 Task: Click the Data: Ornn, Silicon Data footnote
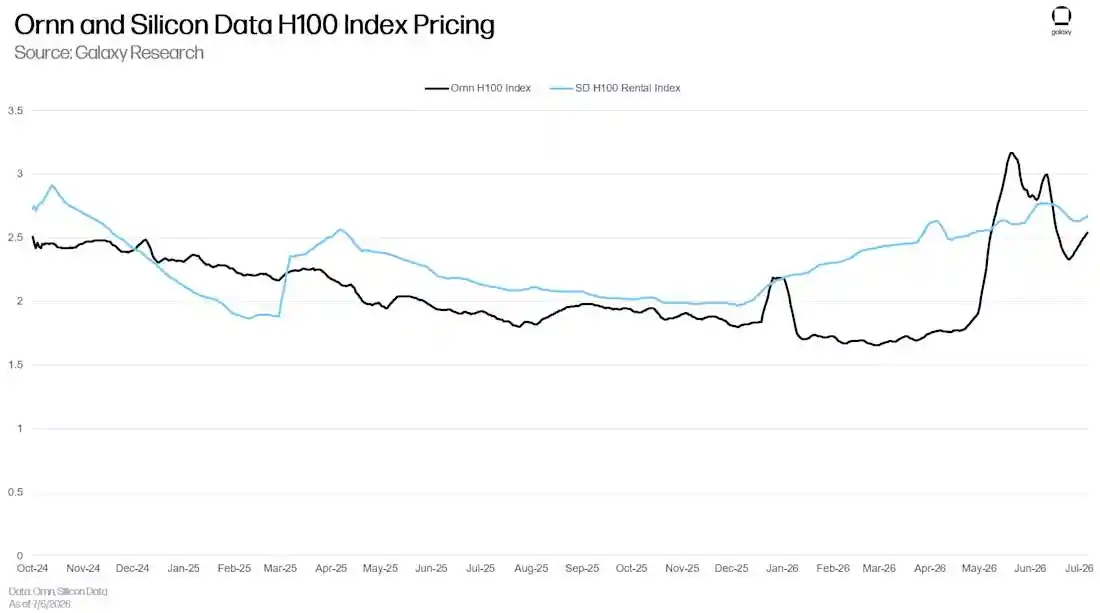coord(58,591)
